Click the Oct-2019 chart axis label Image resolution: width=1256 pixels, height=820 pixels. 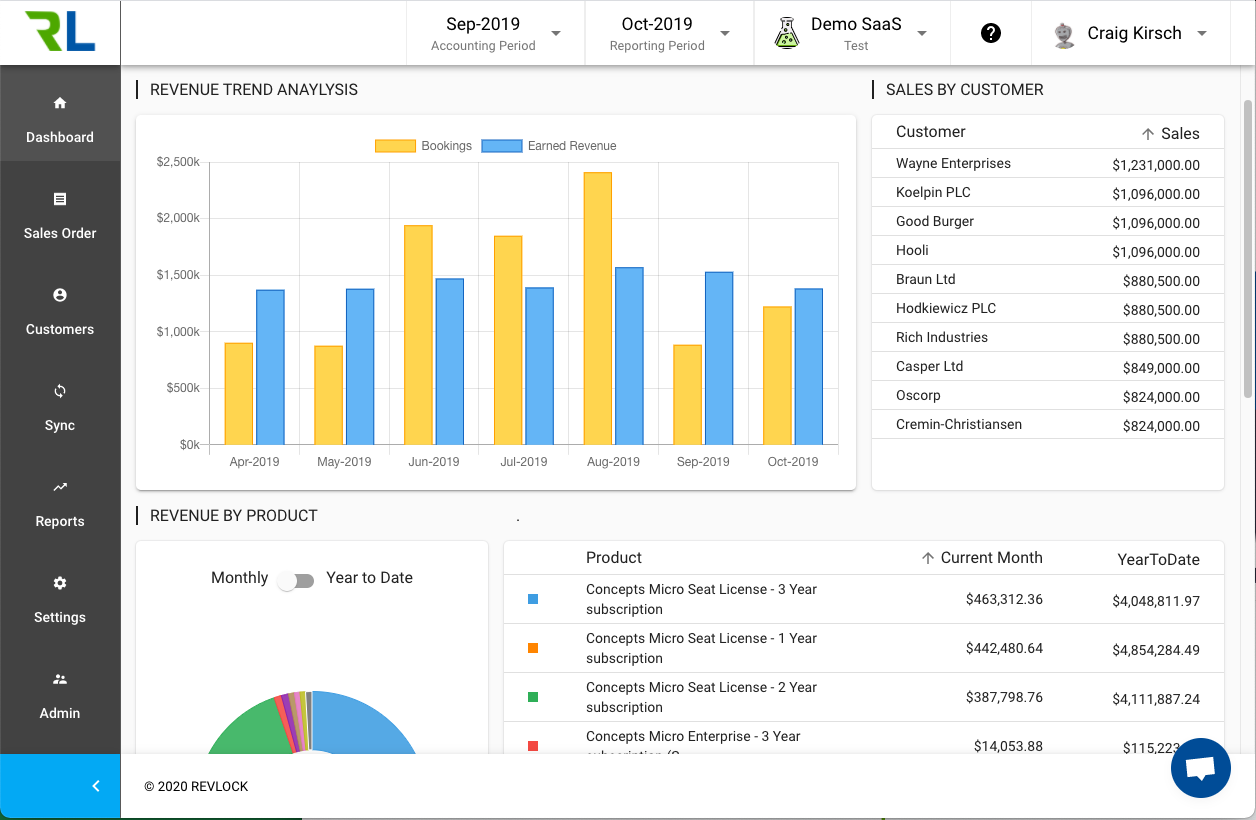tap(792, 462)
